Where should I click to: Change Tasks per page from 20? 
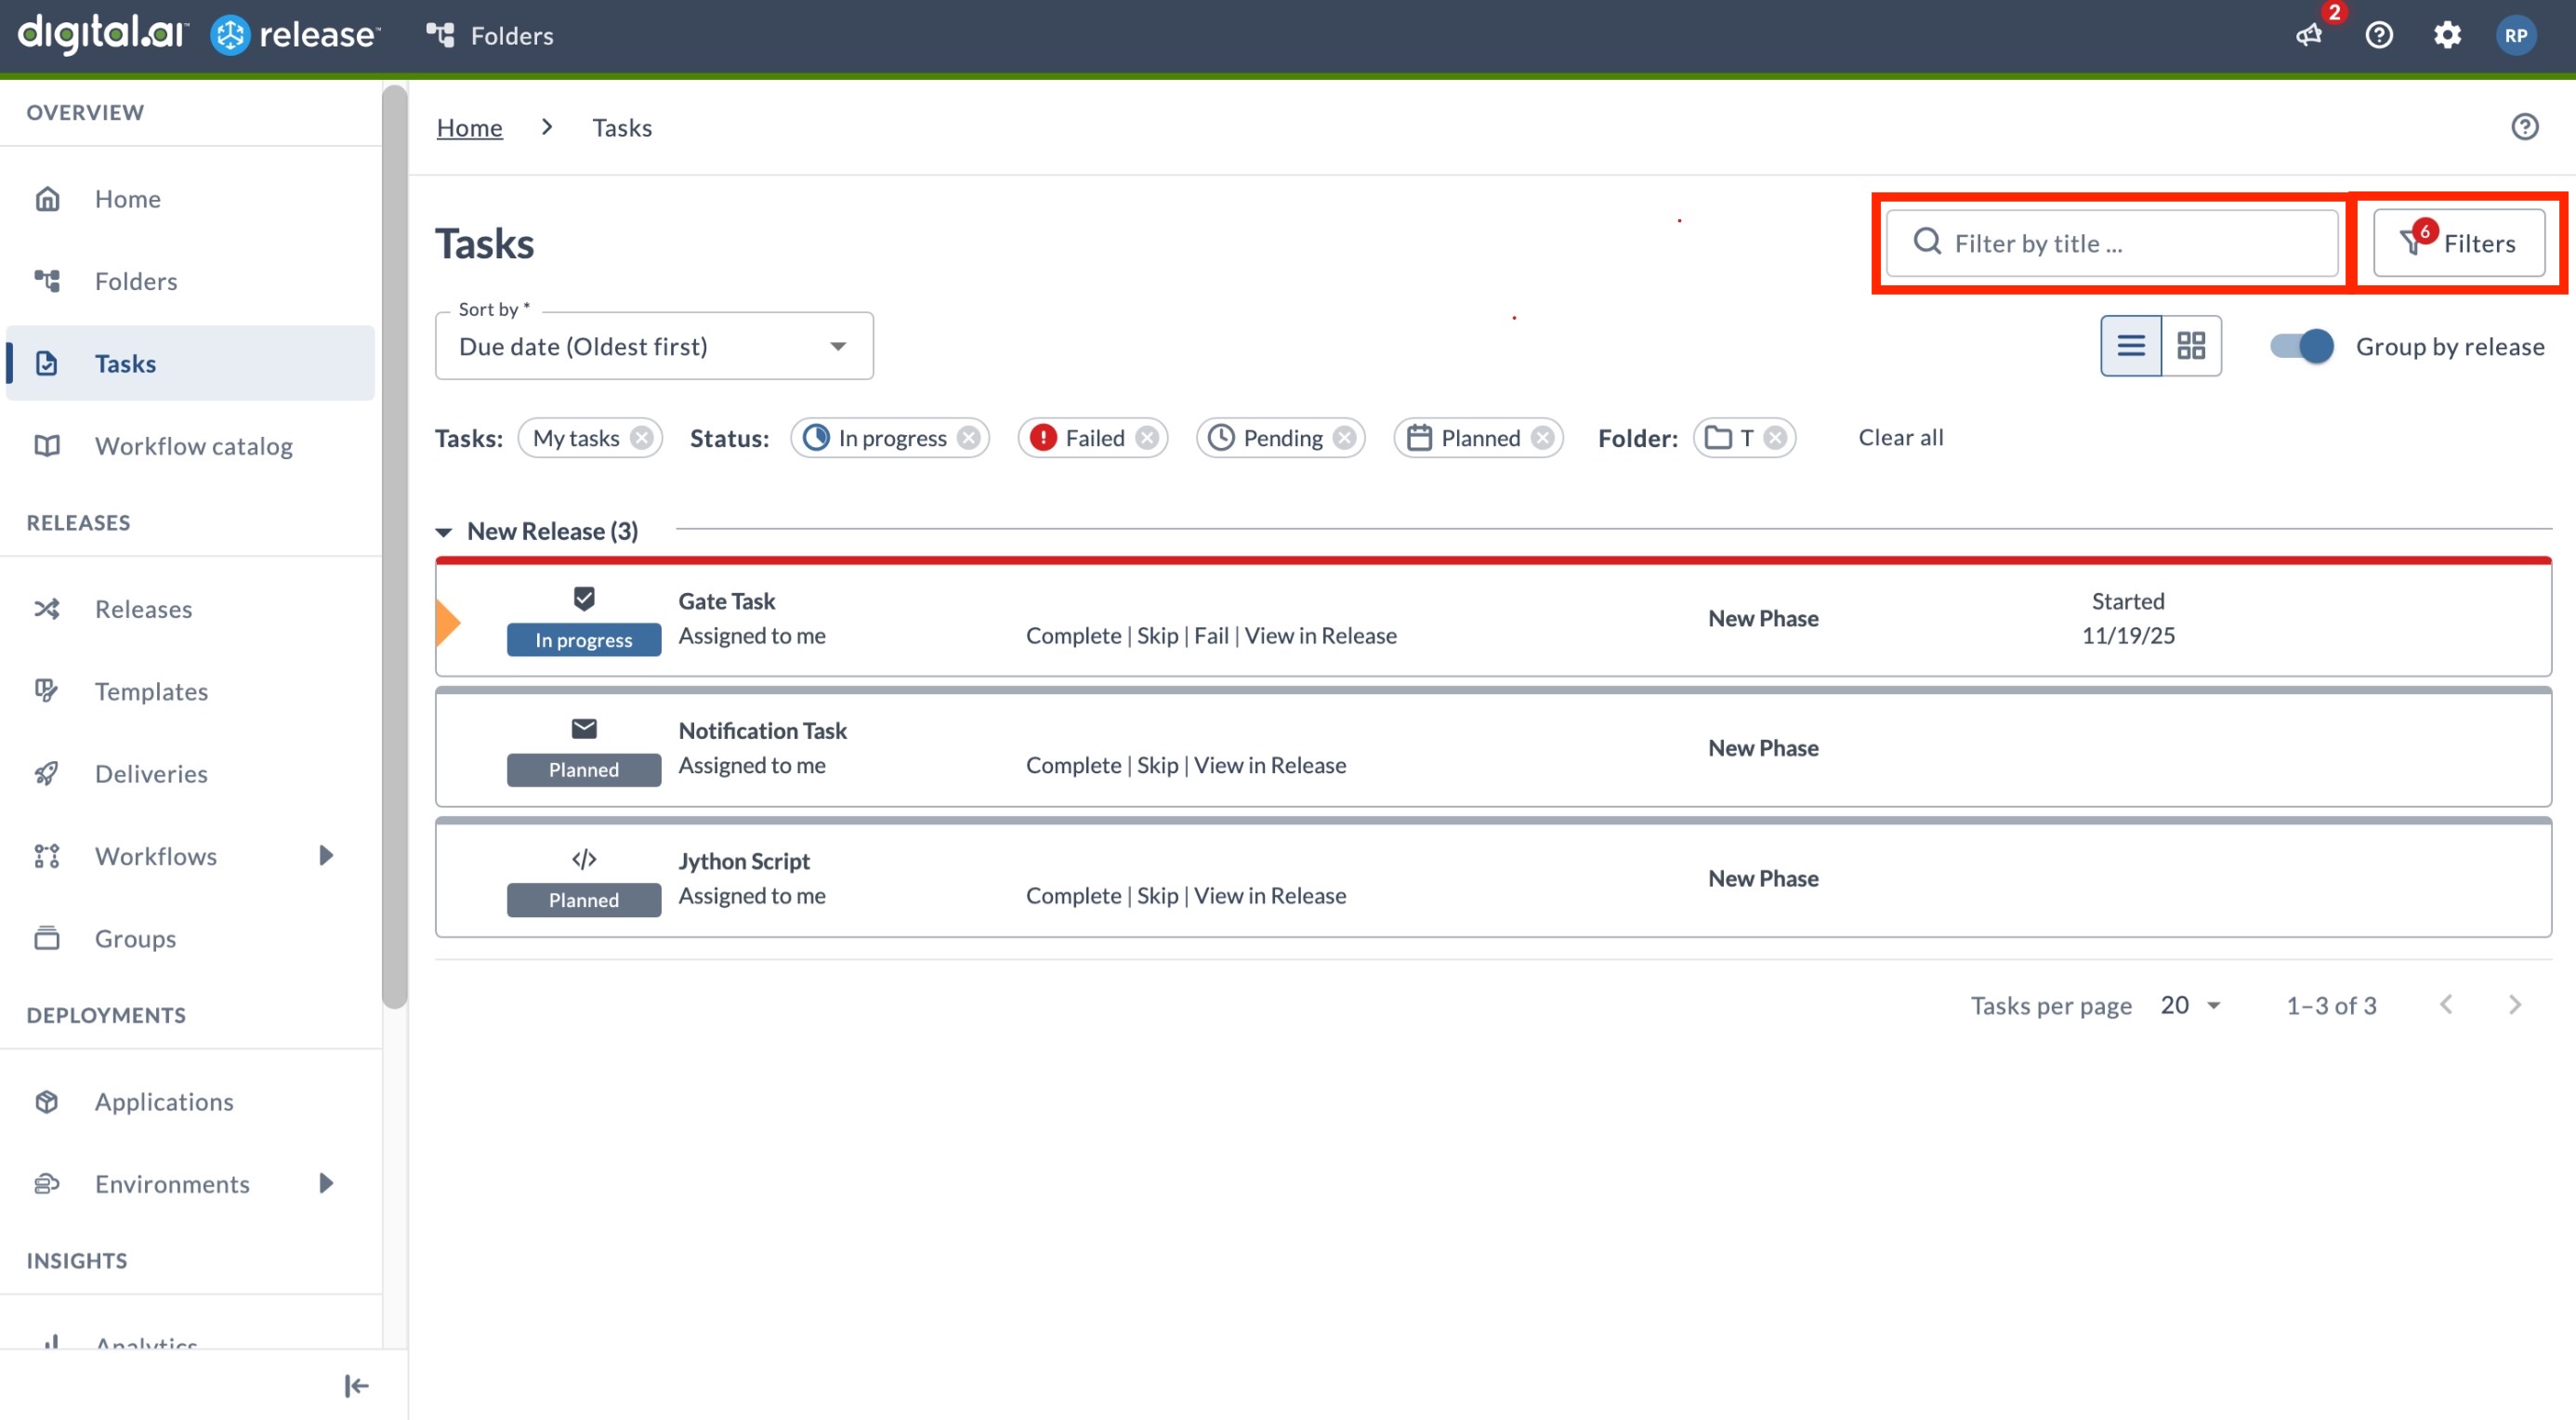[x=2189, y=1005]
